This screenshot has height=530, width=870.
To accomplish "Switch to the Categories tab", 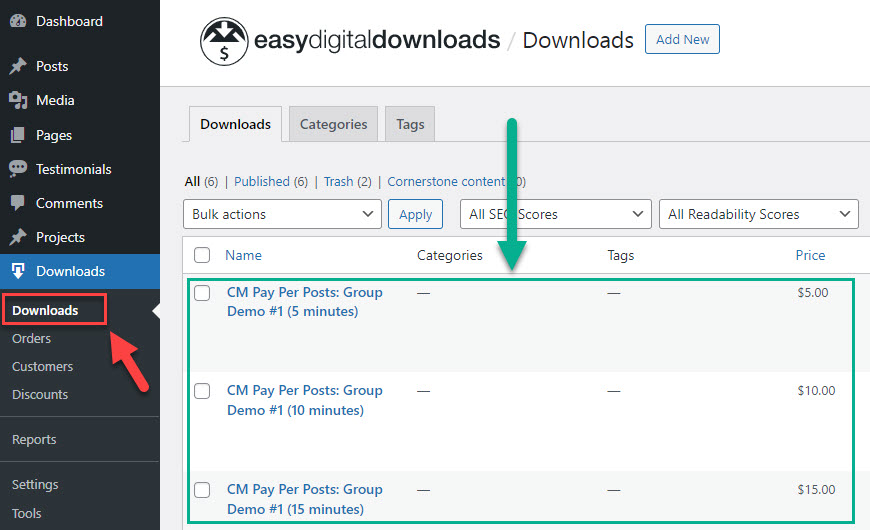I will click(333, 124).
